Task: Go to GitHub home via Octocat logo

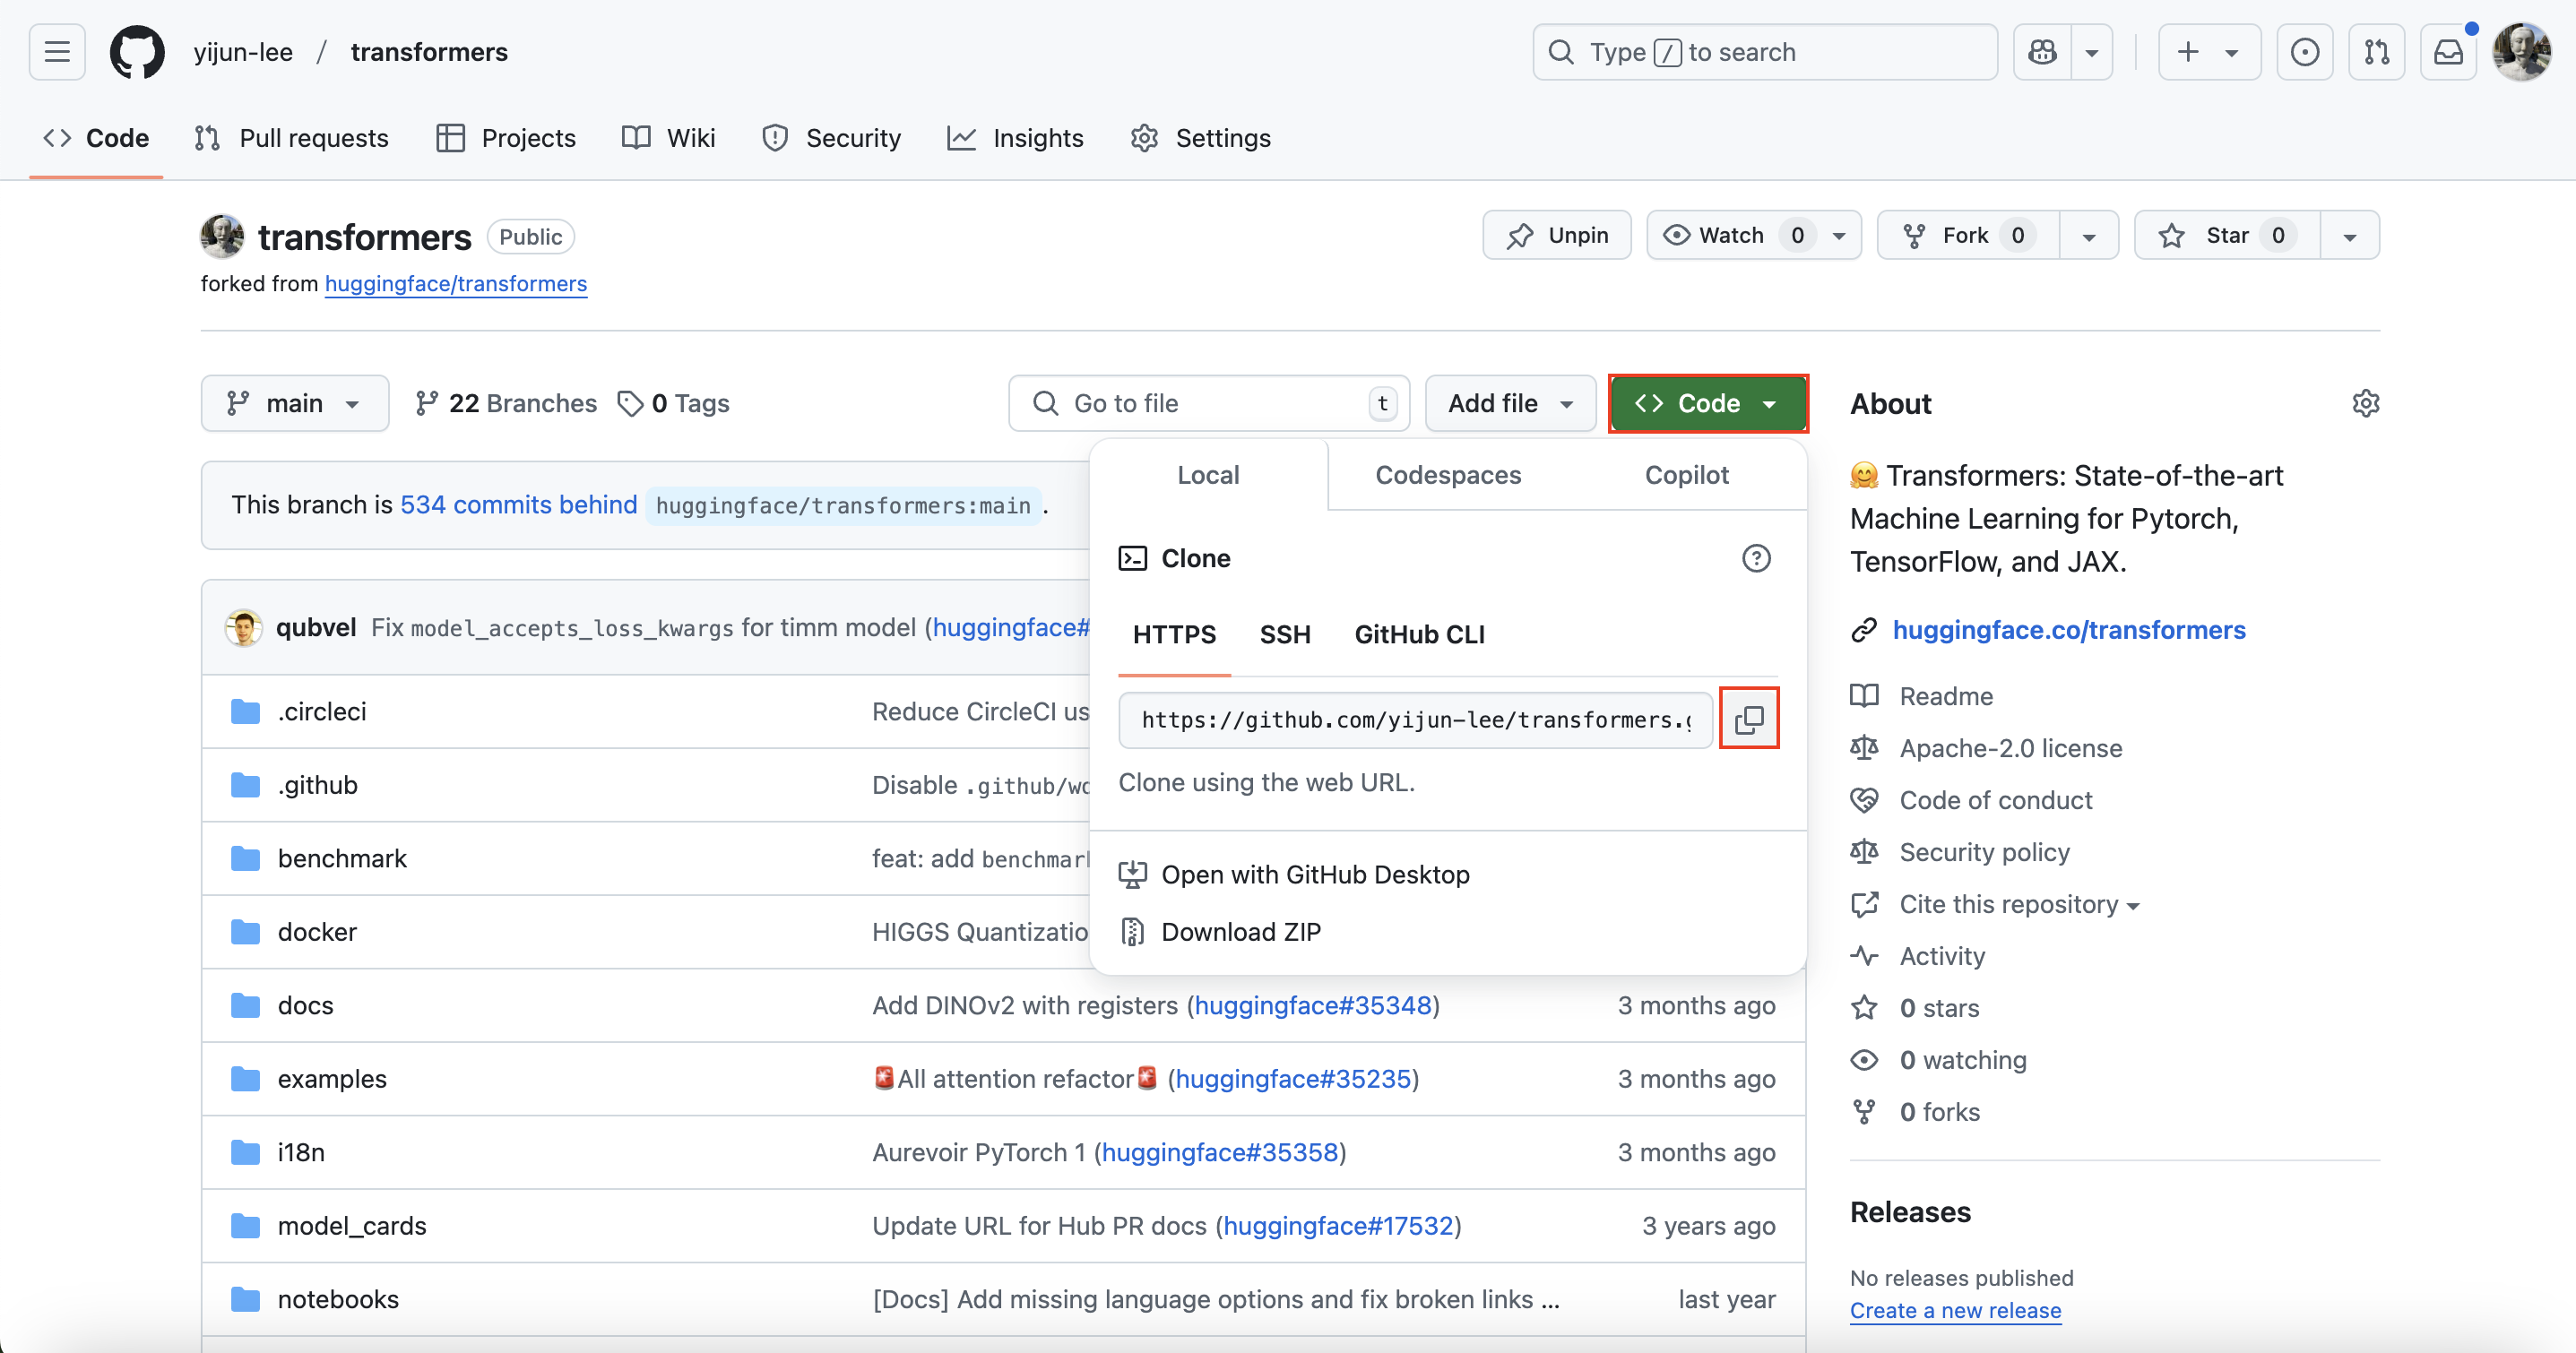Action: pyautogui.click(x=137, y=52)
